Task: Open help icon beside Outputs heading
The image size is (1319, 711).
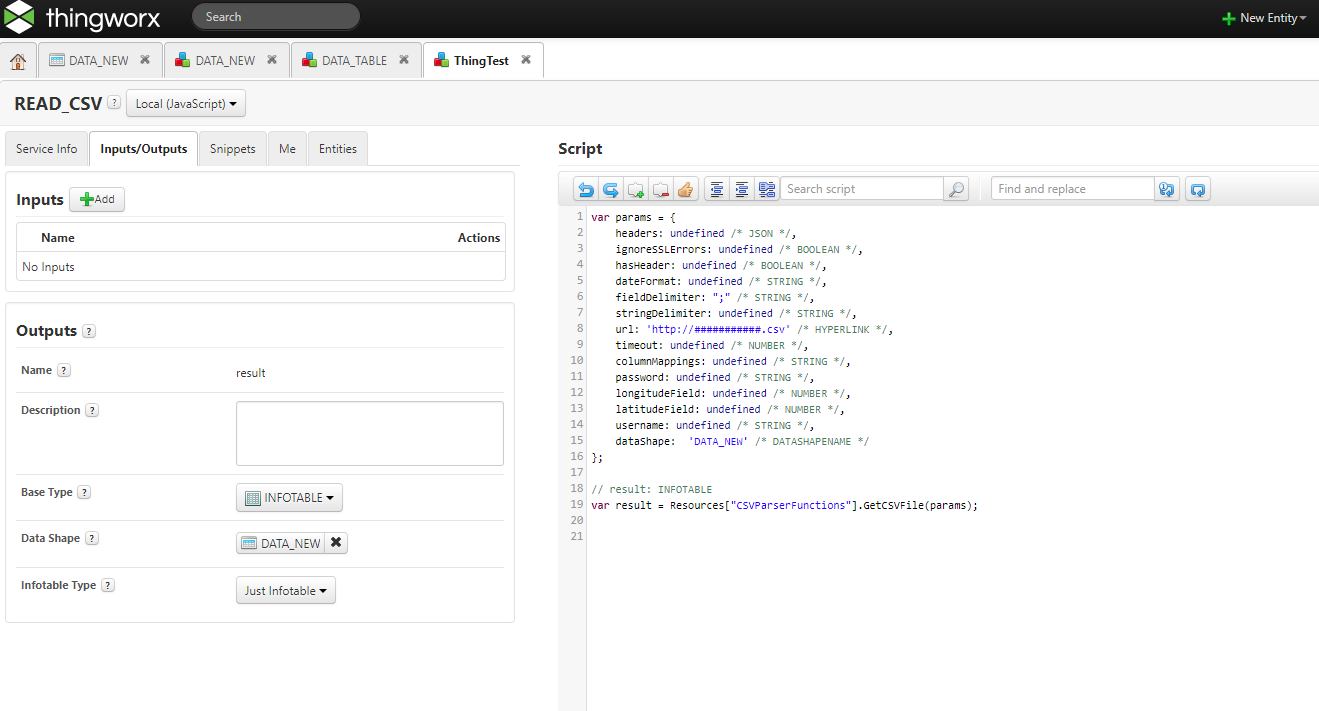Action: 89,332
